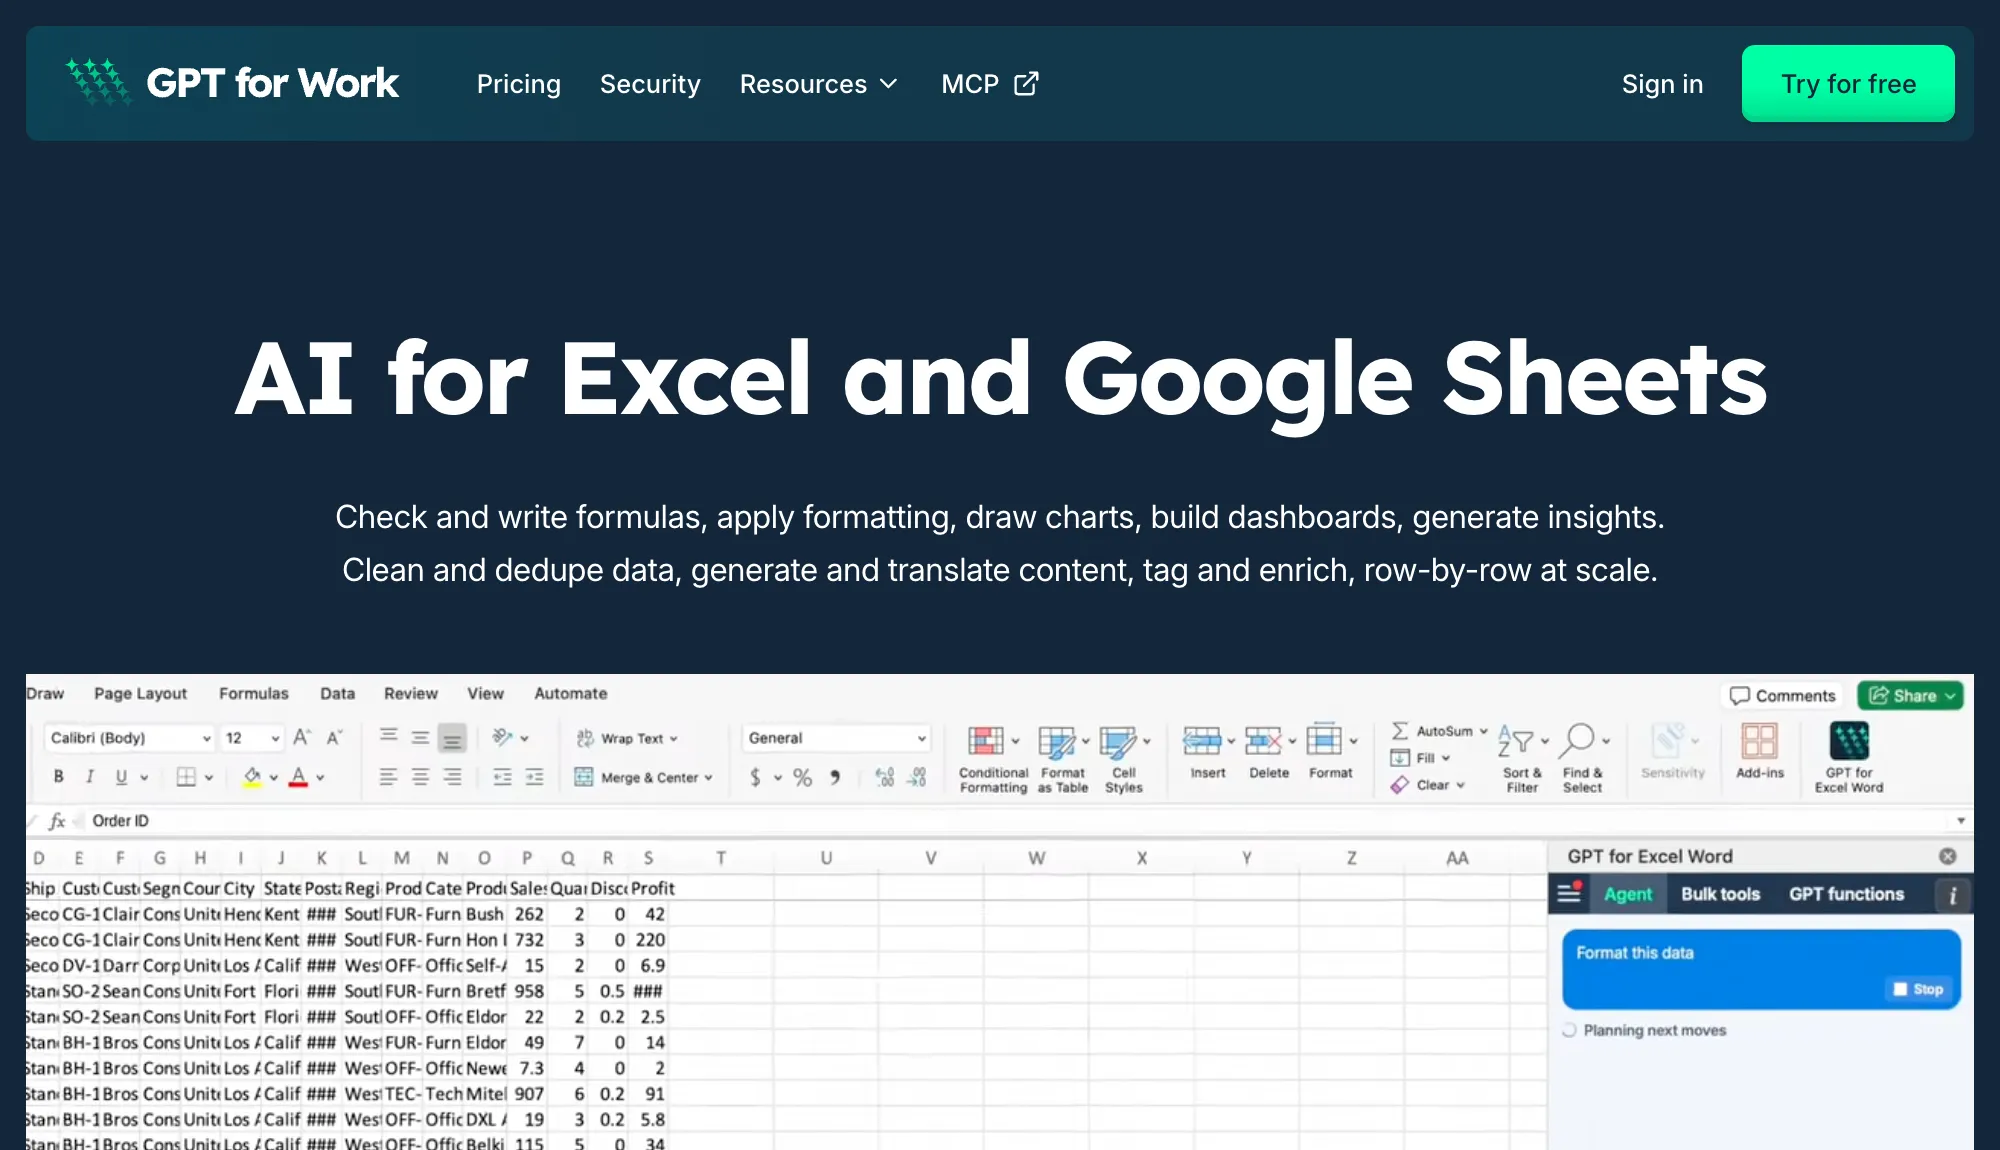Image resolution: width=2000 pixels, height=1150 pixels.
Task: Toggle bold formatting
Action: [59, 776]
